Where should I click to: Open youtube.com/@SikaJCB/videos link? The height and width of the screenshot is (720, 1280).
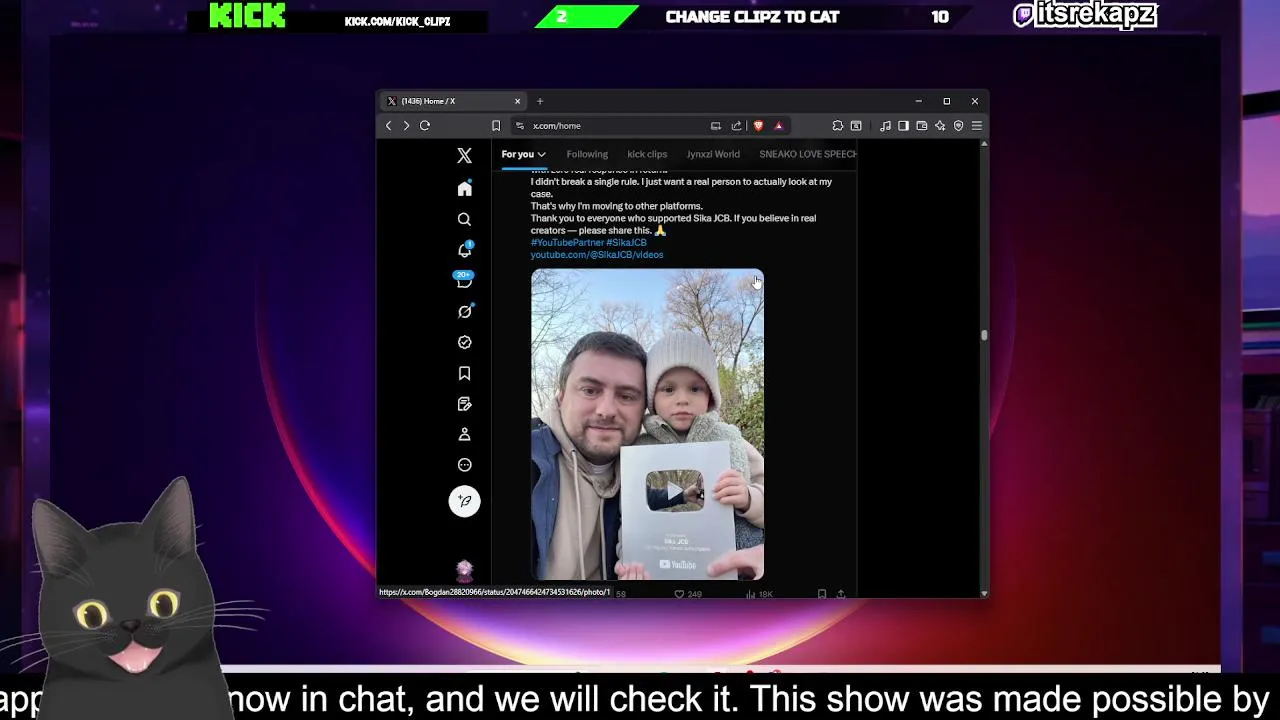(x=597, y=255)
